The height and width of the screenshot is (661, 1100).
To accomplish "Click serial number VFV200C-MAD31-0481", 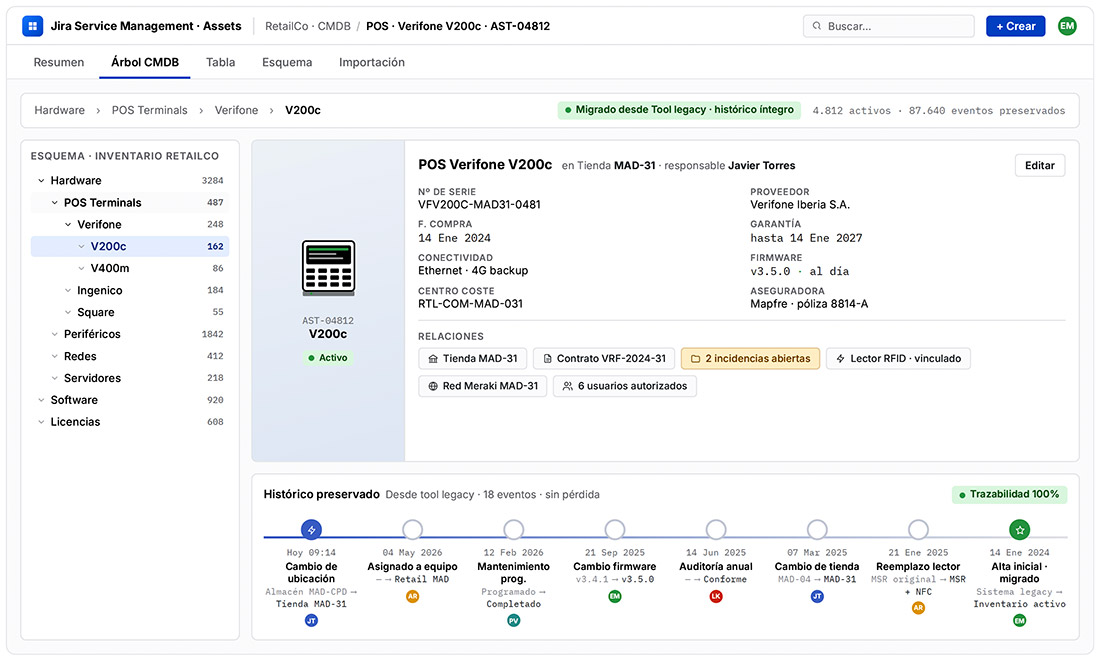I will 479,205.
